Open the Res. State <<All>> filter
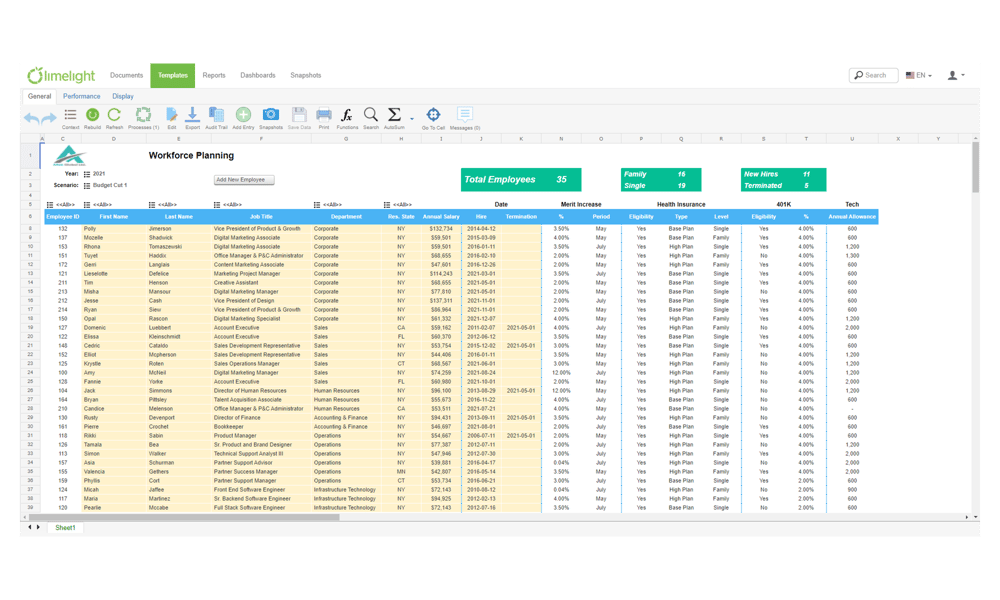Viewport: 1000px width, 600px height. pyautogui.click(x=397, y=205)
